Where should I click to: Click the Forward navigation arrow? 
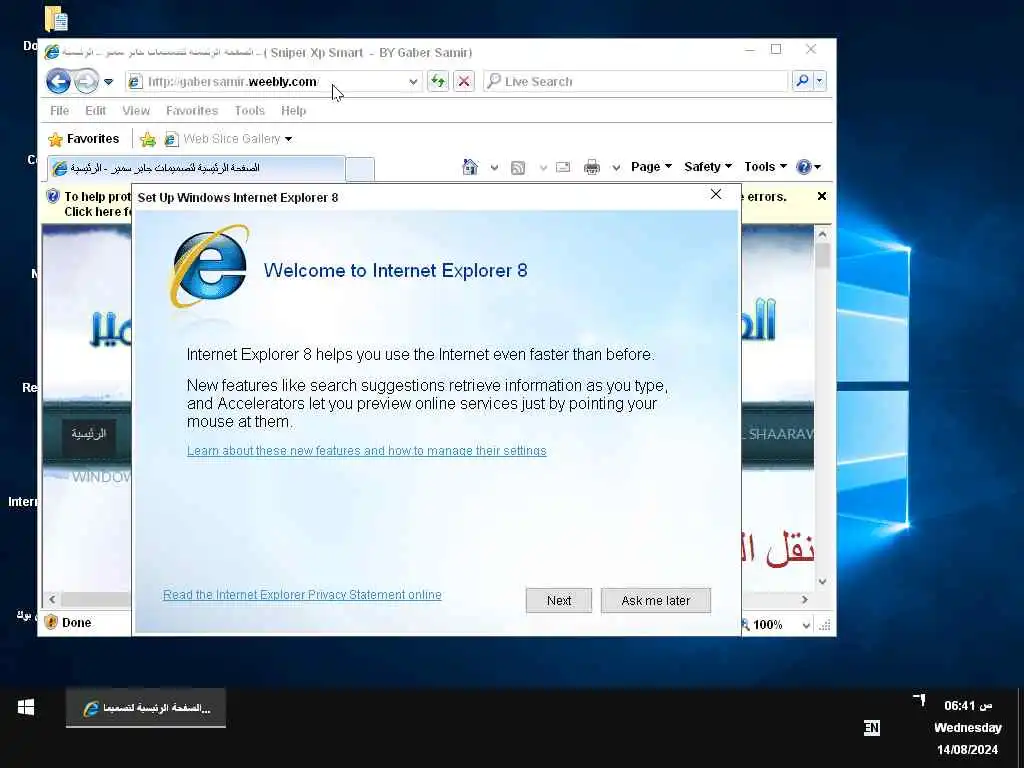pos(86,82)
